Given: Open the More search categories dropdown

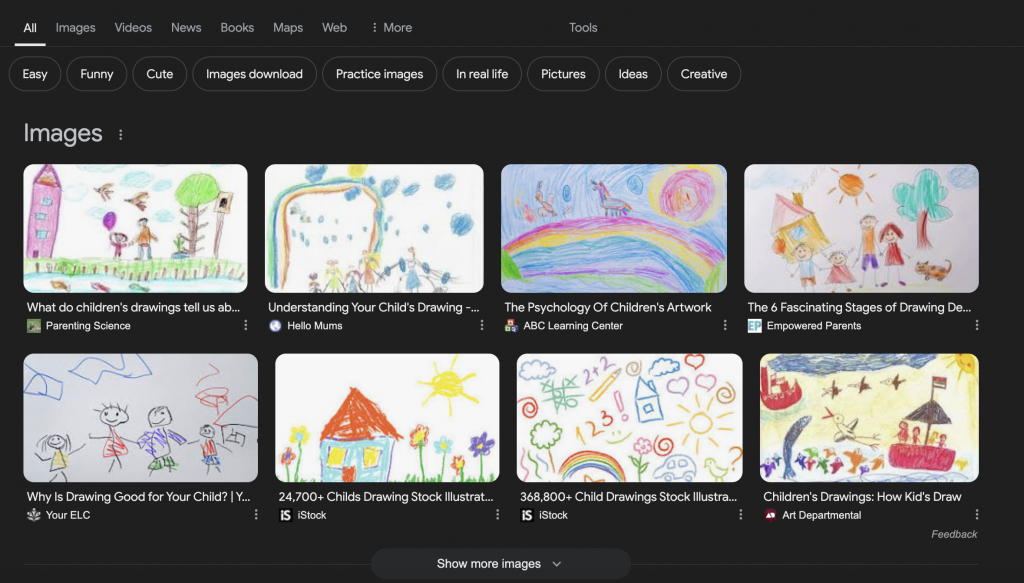Looking at the screenshot, I should tap(391, 28).
